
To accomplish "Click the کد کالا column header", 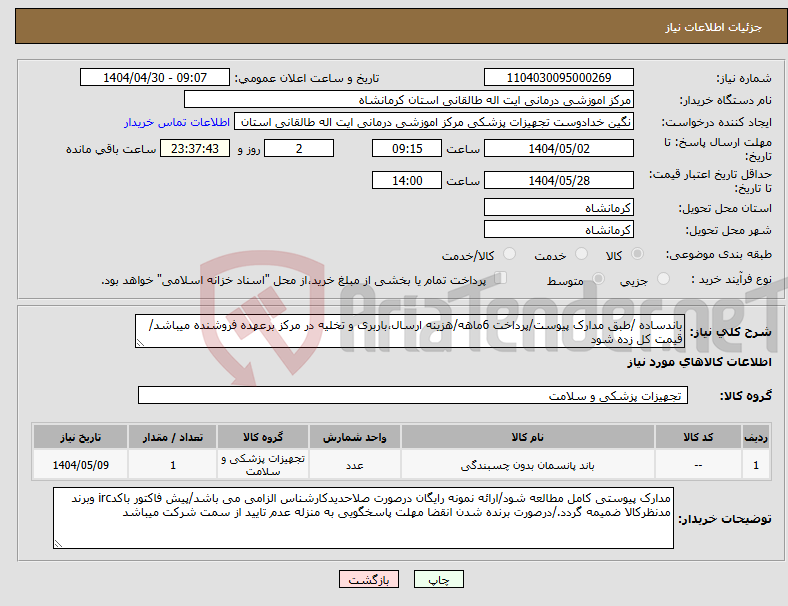I will [x=698, y=437].
